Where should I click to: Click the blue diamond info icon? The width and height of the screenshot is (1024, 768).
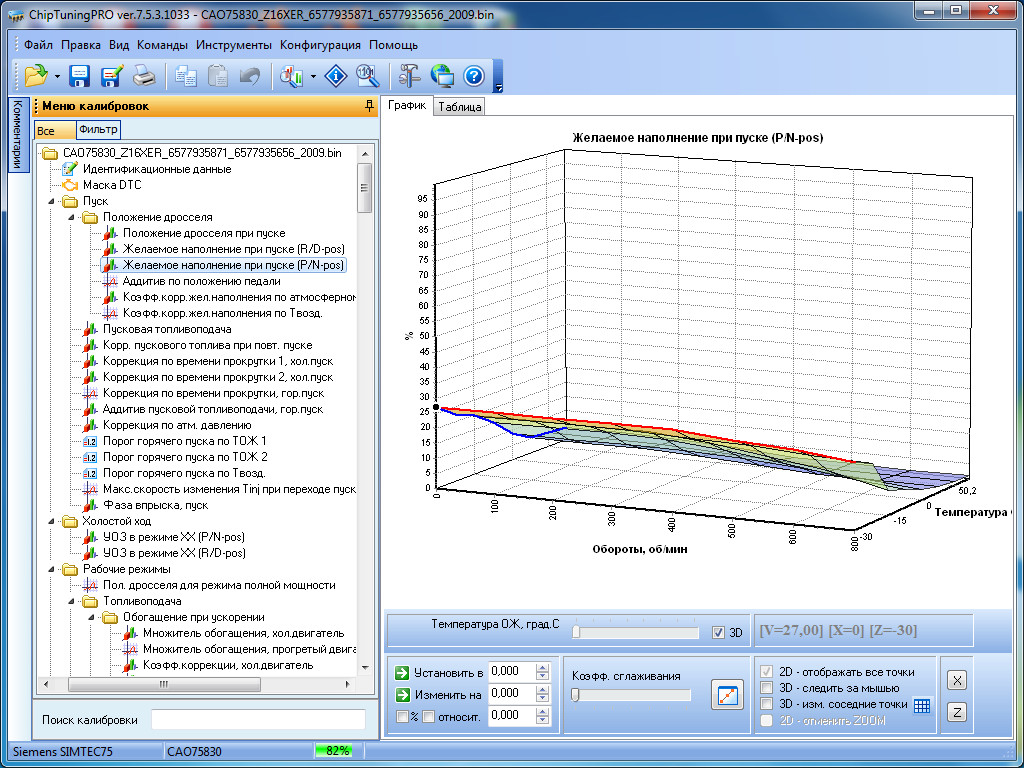pos(338,76)
